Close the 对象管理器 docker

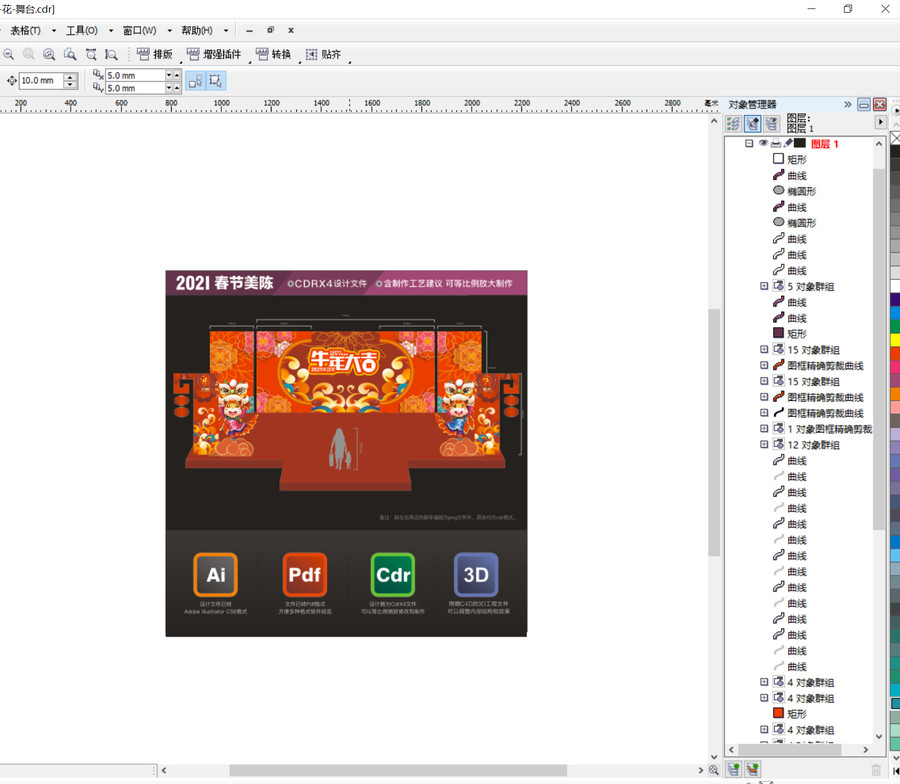879,104
